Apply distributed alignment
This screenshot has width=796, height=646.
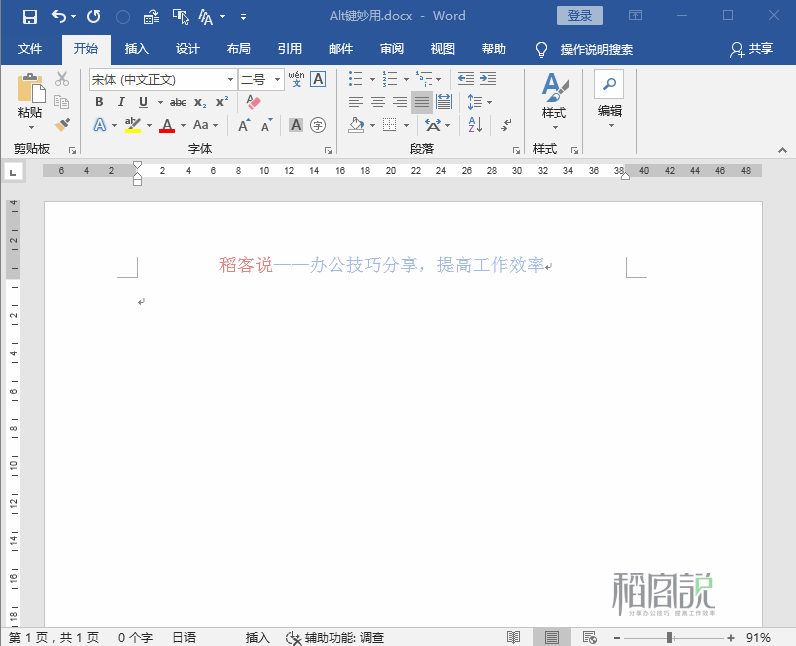(x=444, y=102)
